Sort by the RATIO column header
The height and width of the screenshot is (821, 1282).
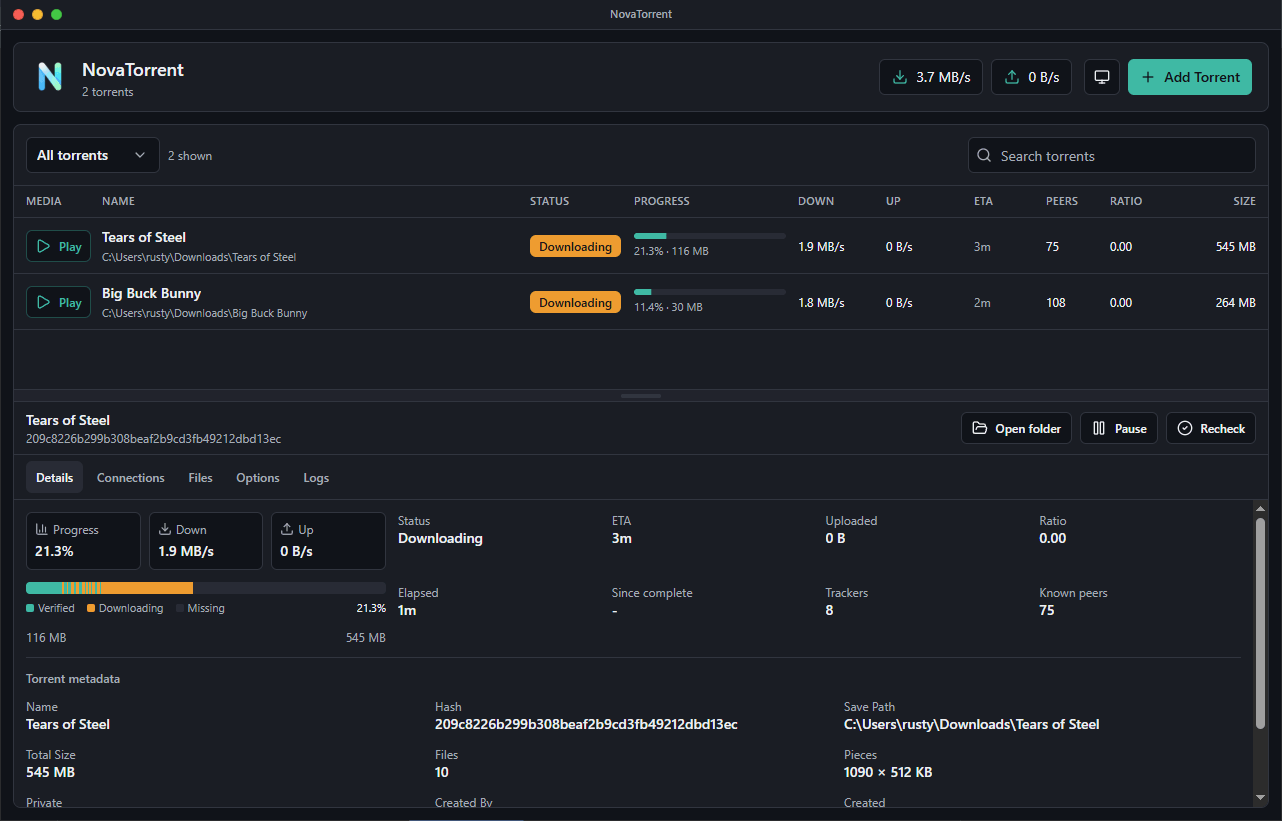tap(1126, 201)
